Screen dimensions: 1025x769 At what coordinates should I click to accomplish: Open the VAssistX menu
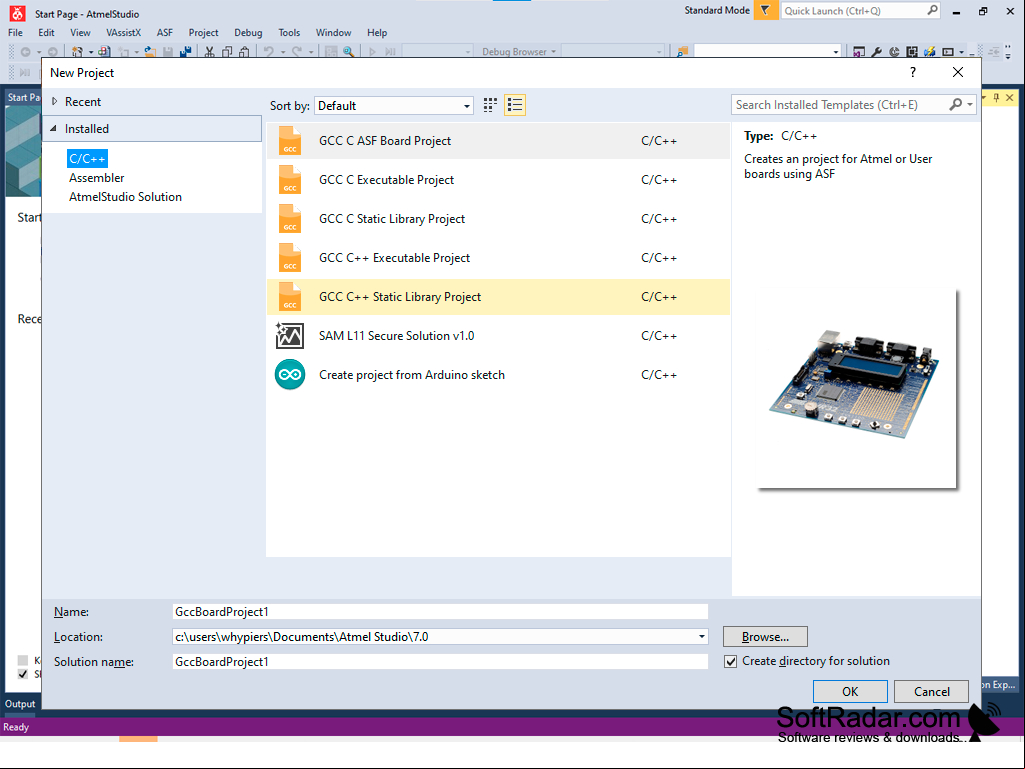click(x=124, y=33)
